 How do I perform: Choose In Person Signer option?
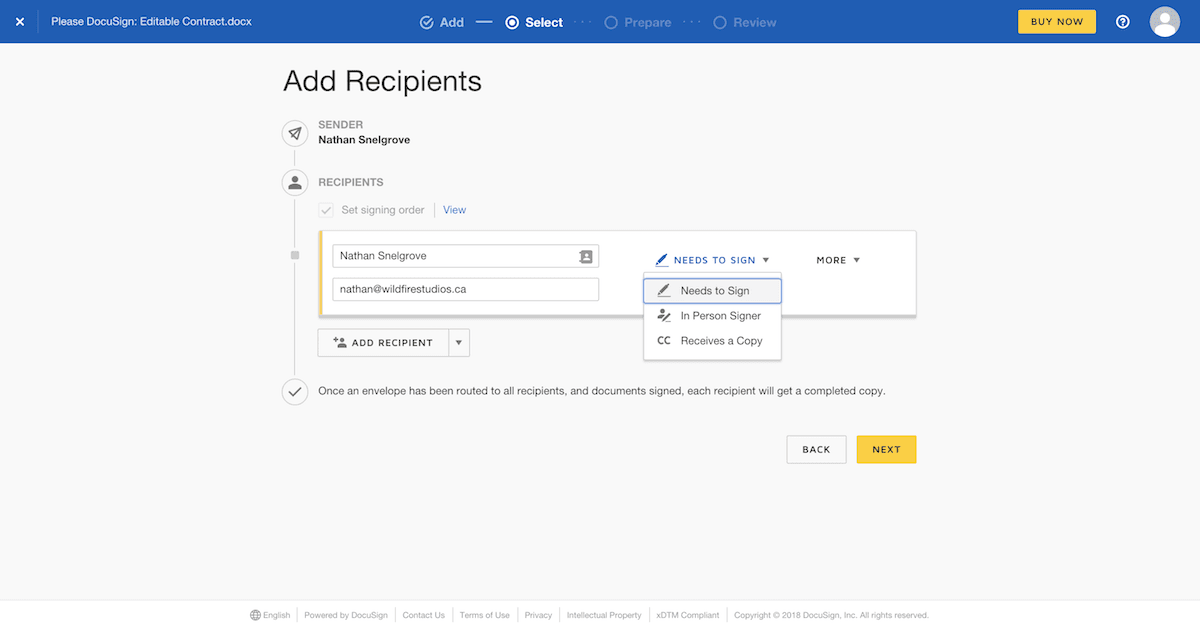click(x=713, y=316)
